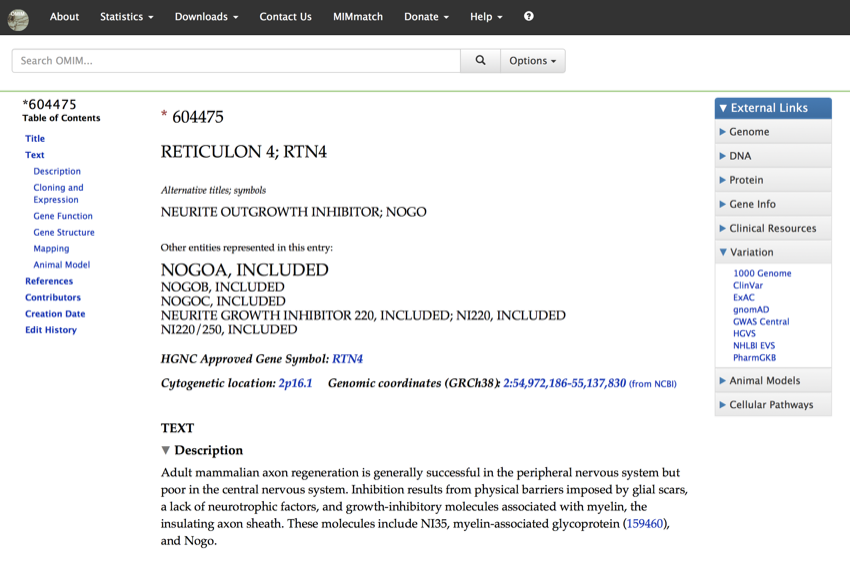Follow the 2p16.1 cytogenetic location link
The height and width of the screenshot is (572, 850).
point(295,383)
